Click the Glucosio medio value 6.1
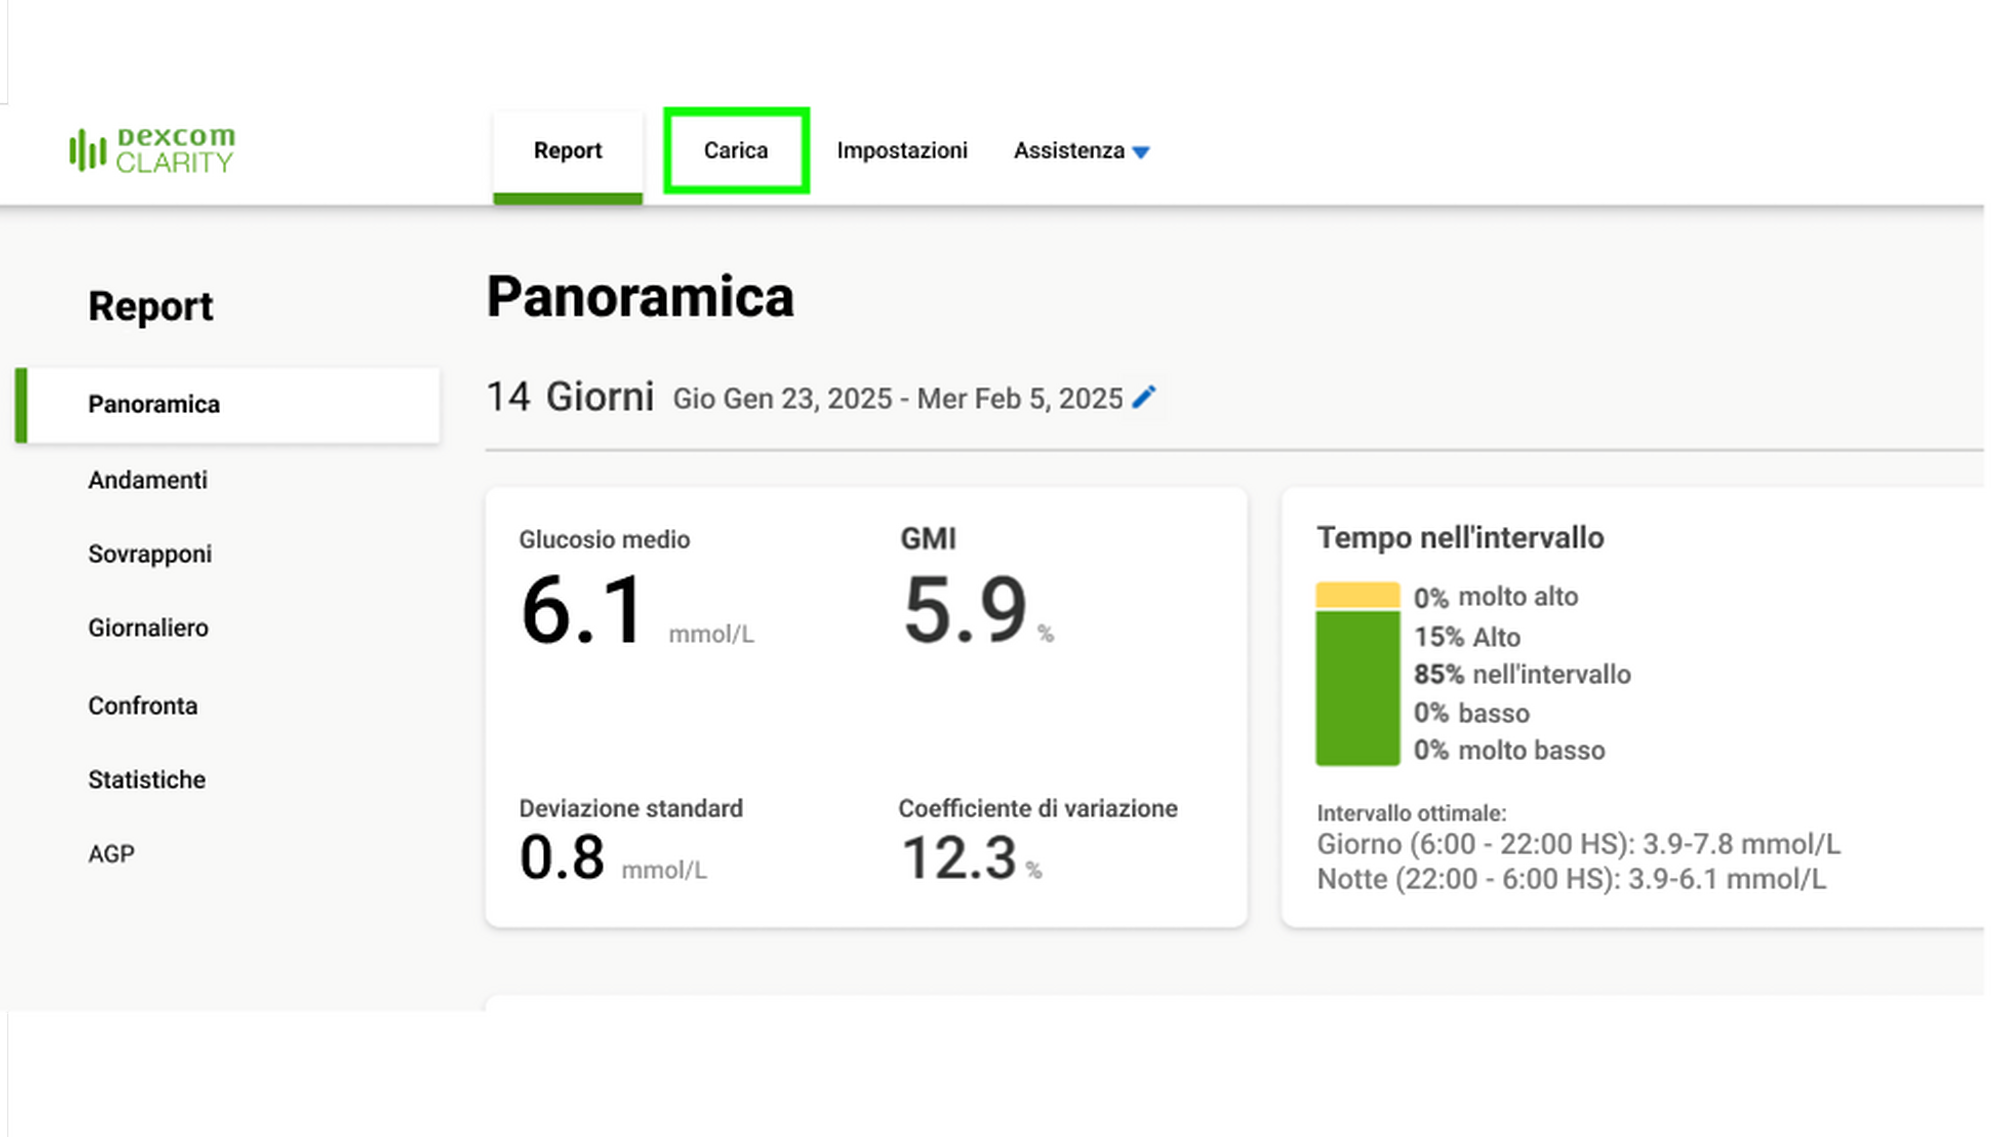Screen dimensions: 2000x1137 (x=582, y=610)
